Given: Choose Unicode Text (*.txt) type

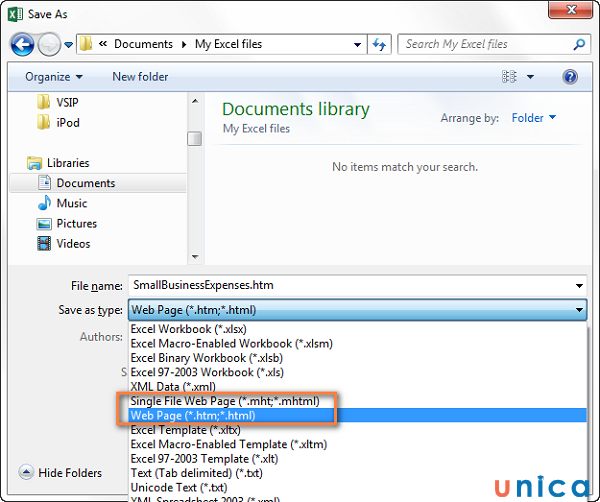Looking at the screenshot, I should point(357,488).
